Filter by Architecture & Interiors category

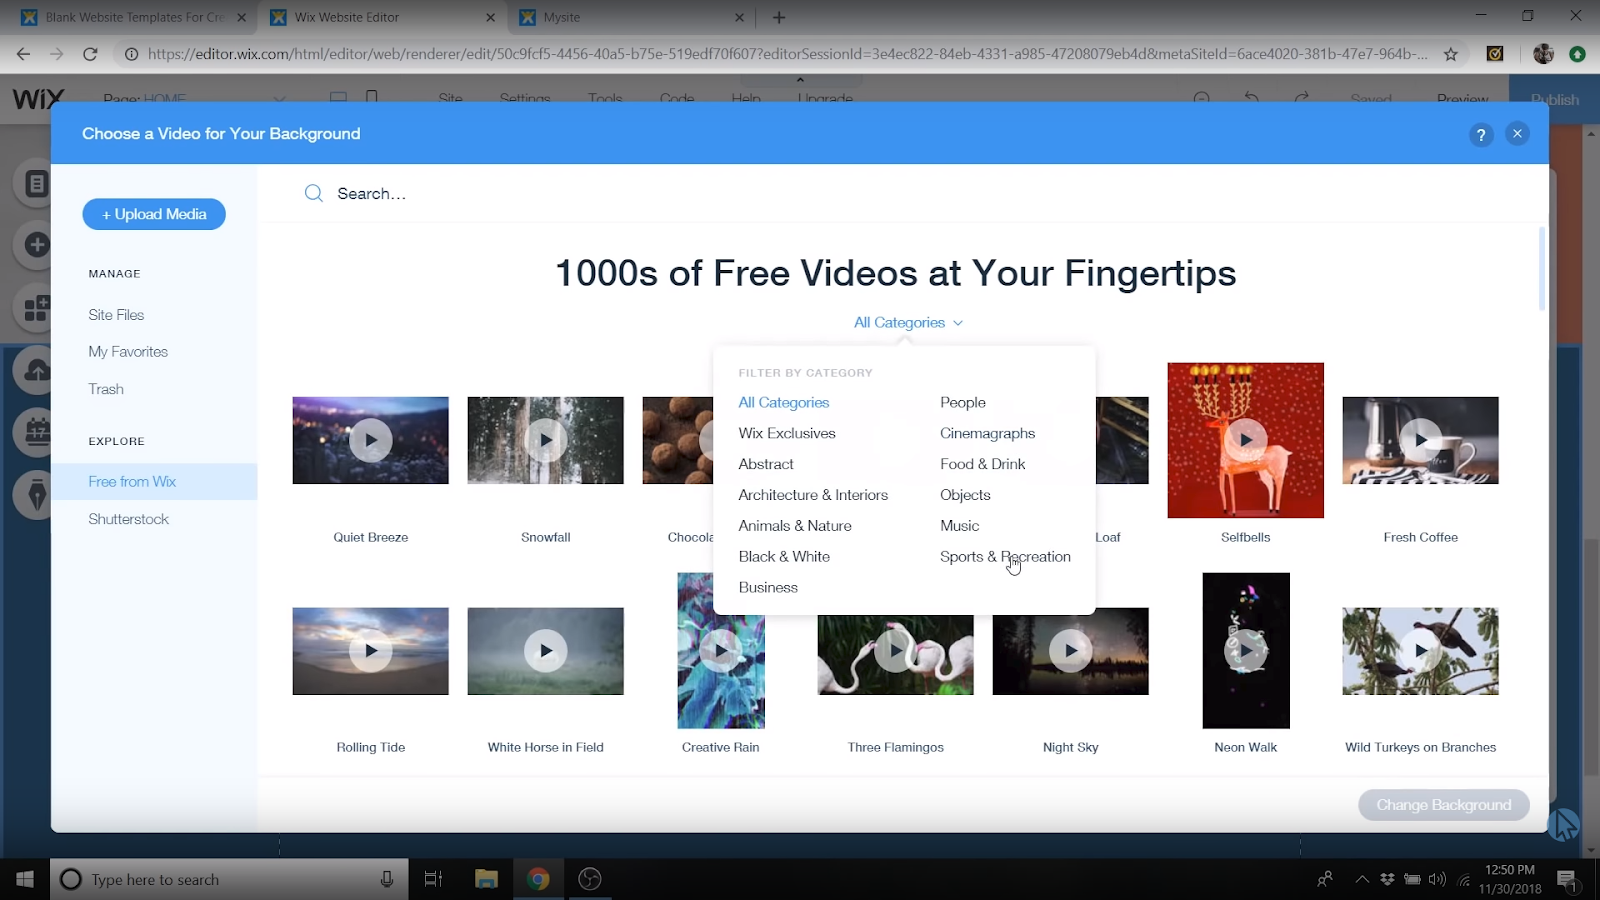(813, 495)
